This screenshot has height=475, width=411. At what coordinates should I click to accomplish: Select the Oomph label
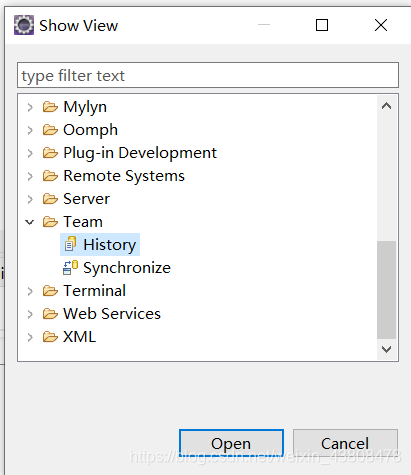click(90, 130)
